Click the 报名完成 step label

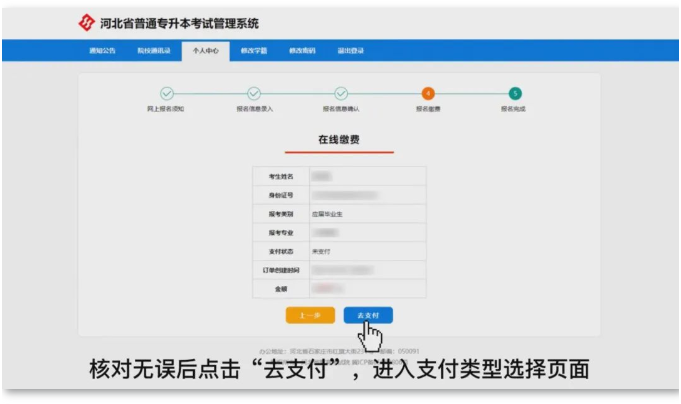[x=513, y=108]
